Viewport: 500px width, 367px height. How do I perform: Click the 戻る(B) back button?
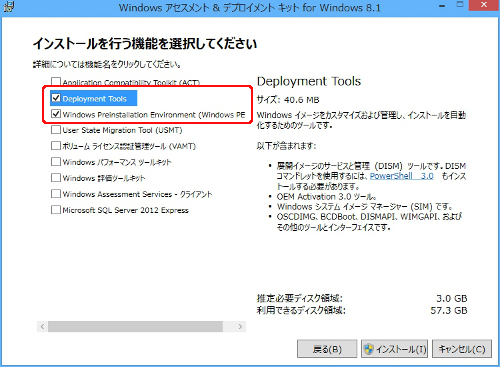[327, 349]
